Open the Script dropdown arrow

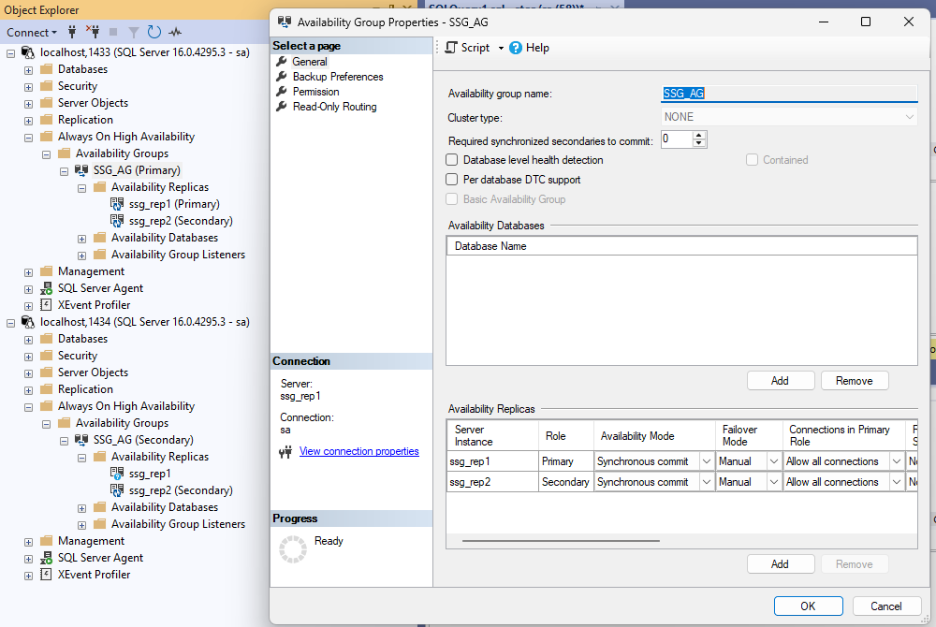(x=501, y=48)
